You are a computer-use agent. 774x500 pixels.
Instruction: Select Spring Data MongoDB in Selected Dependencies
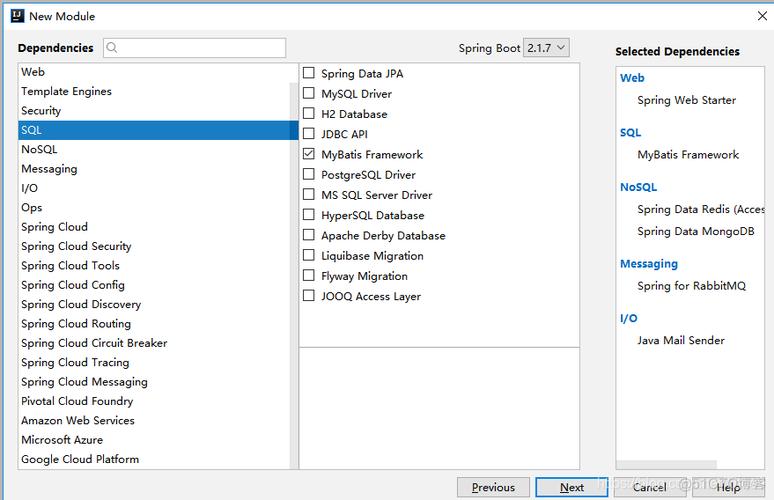coord(696,231)
